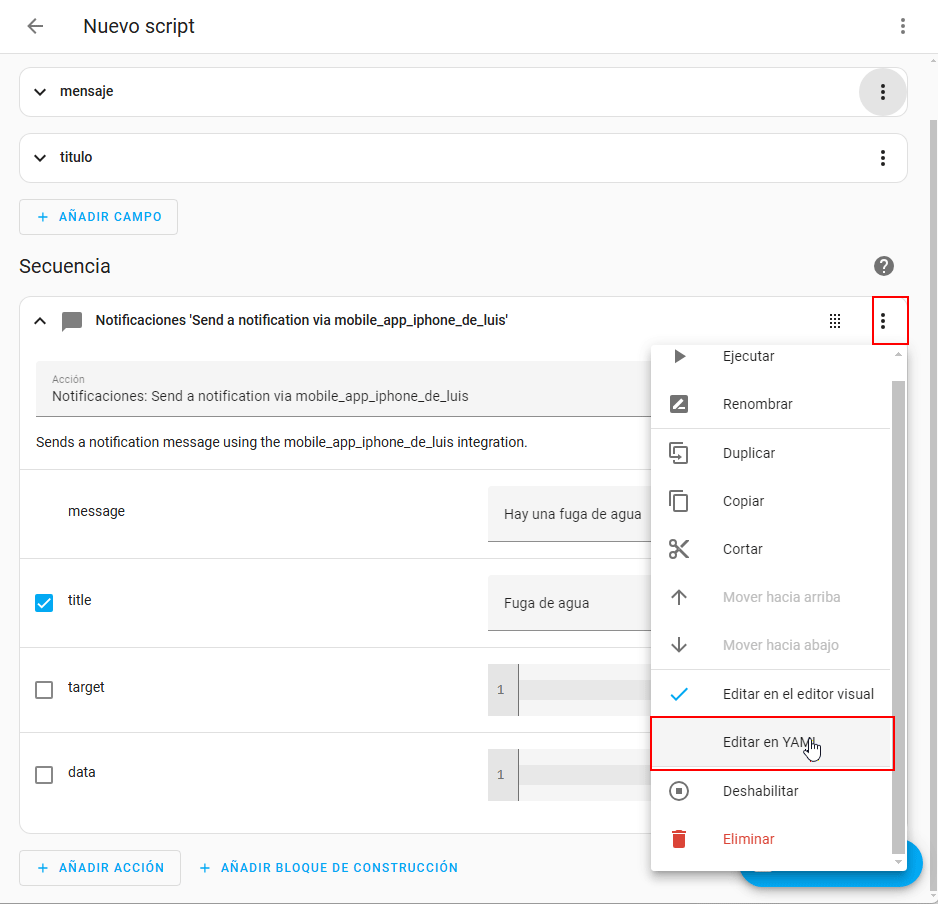Choose Duplicar in the context menu
Screen dimensions: 938x904
coord(748,453)
